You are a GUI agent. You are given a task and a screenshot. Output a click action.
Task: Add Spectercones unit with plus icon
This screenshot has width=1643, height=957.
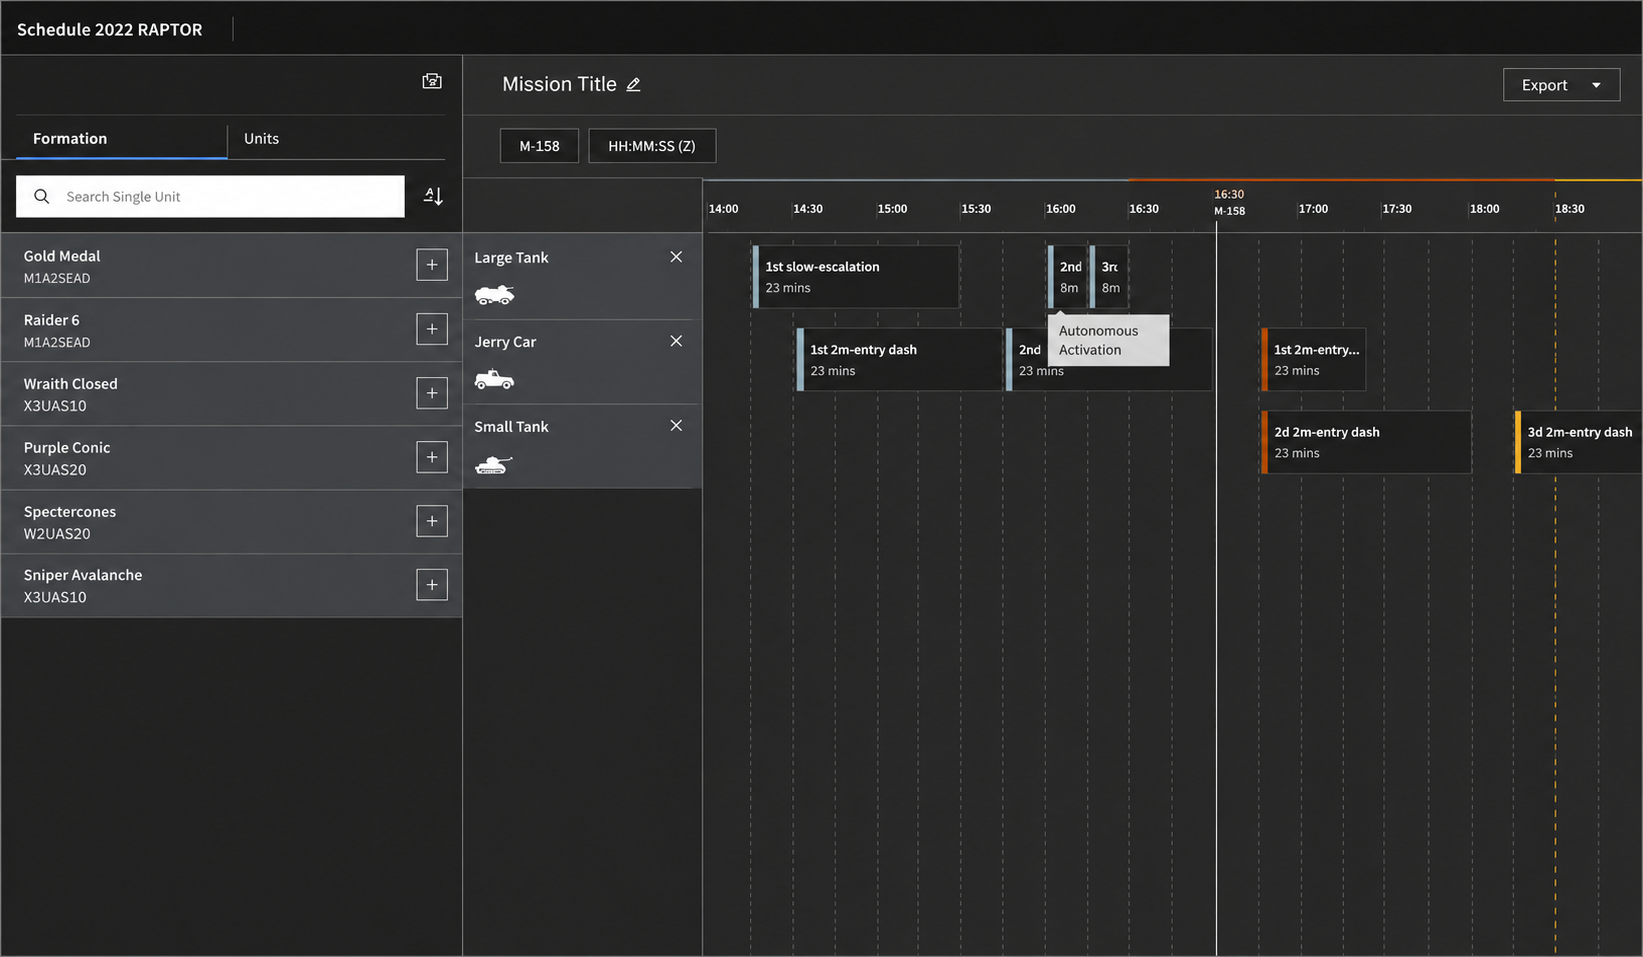tap(432, 521)
